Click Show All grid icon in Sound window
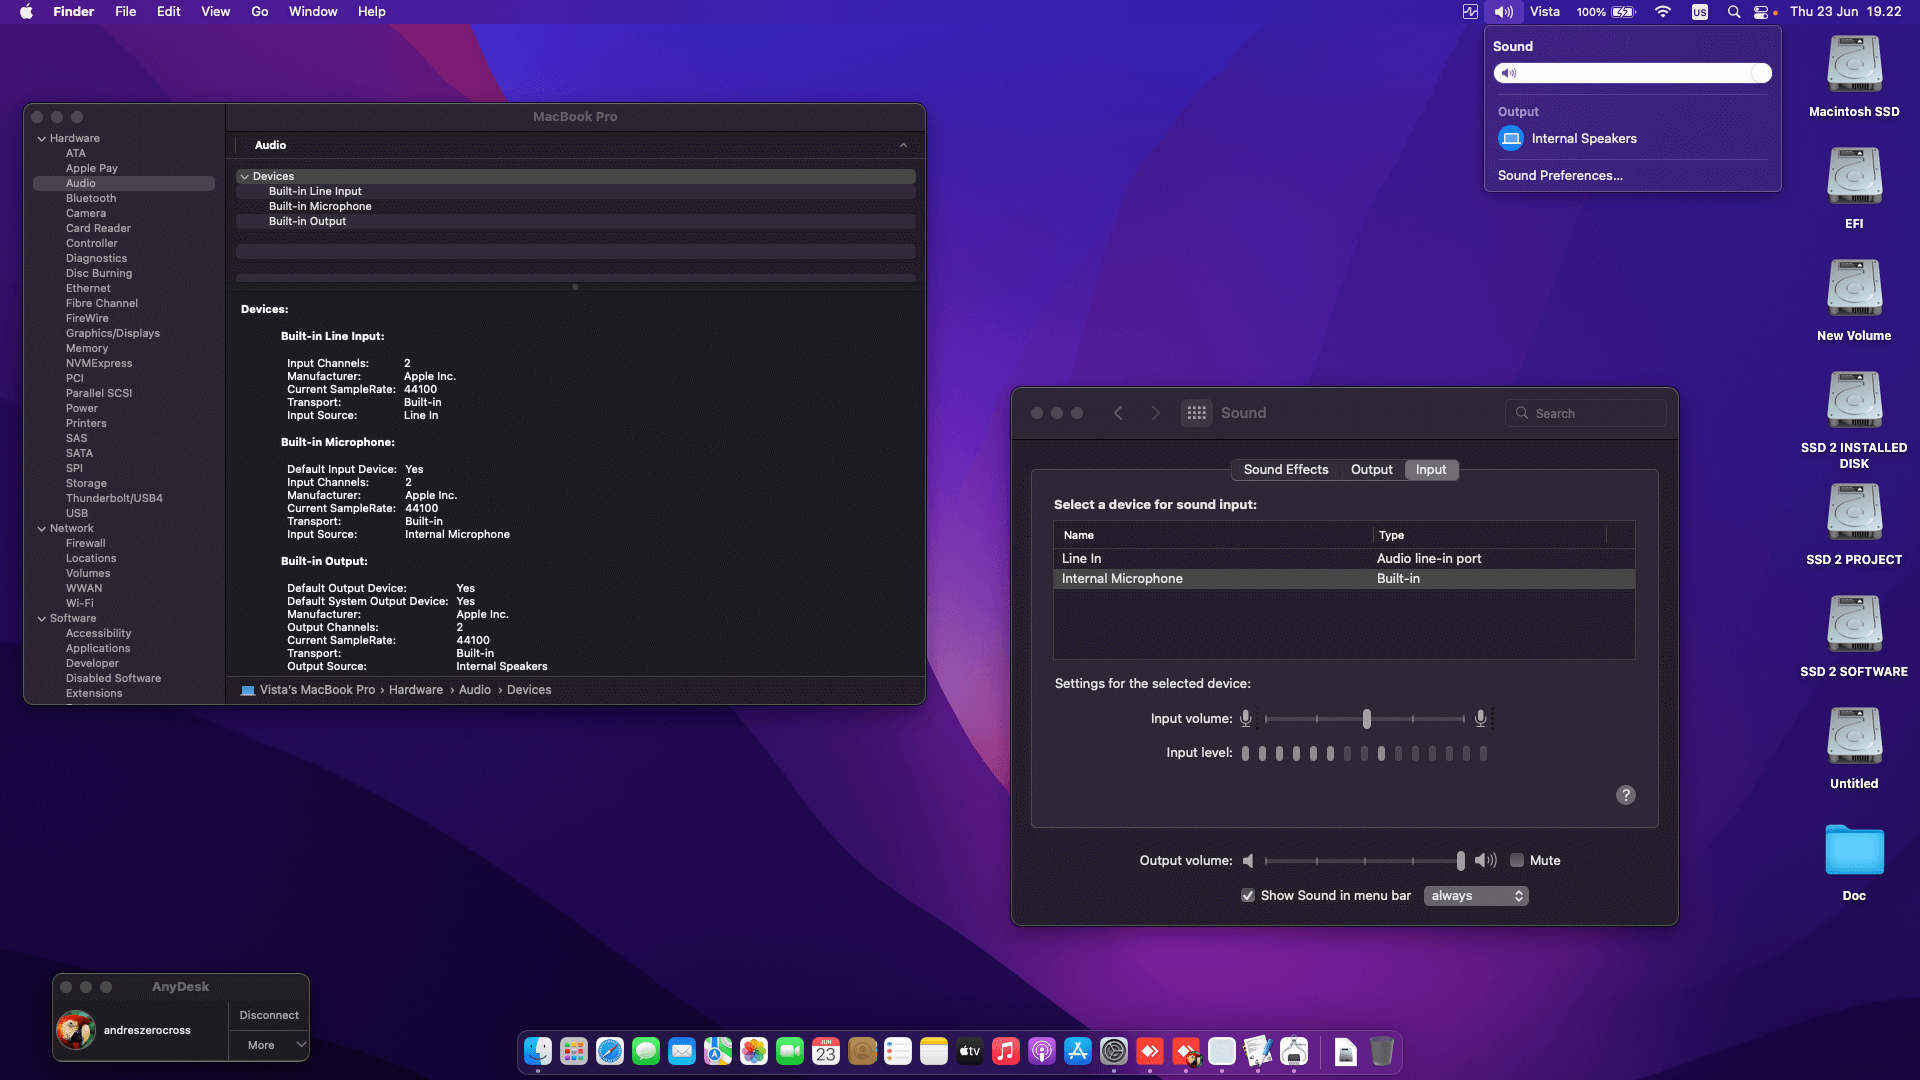This screenshot has width=1920, height=1080. pos(1197,413)
